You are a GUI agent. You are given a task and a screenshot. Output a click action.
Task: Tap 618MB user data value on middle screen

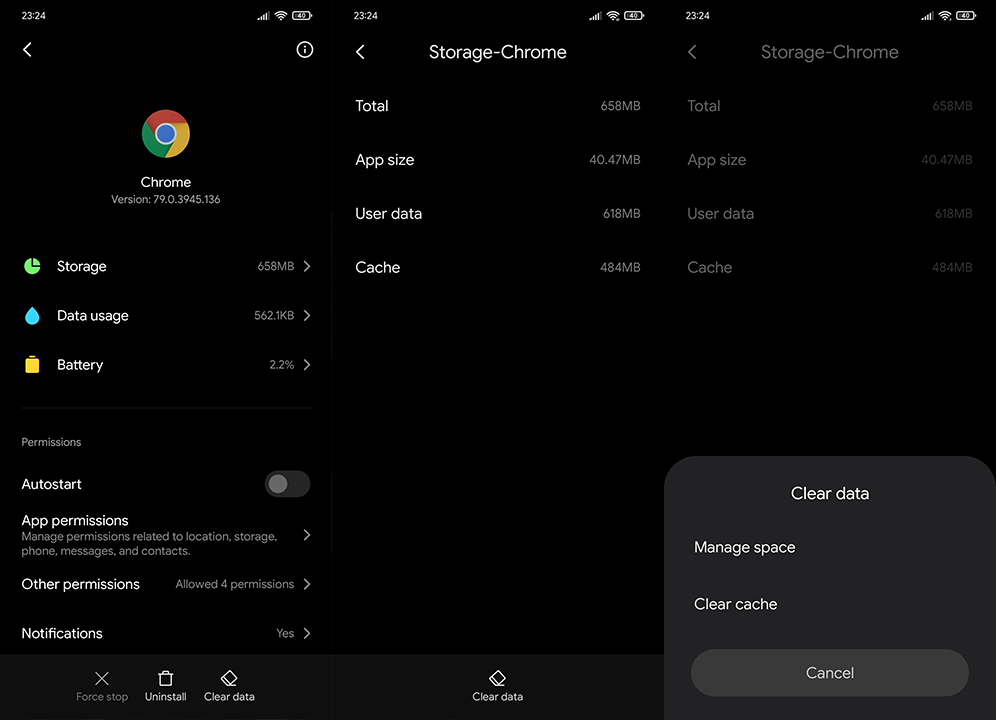621,214
